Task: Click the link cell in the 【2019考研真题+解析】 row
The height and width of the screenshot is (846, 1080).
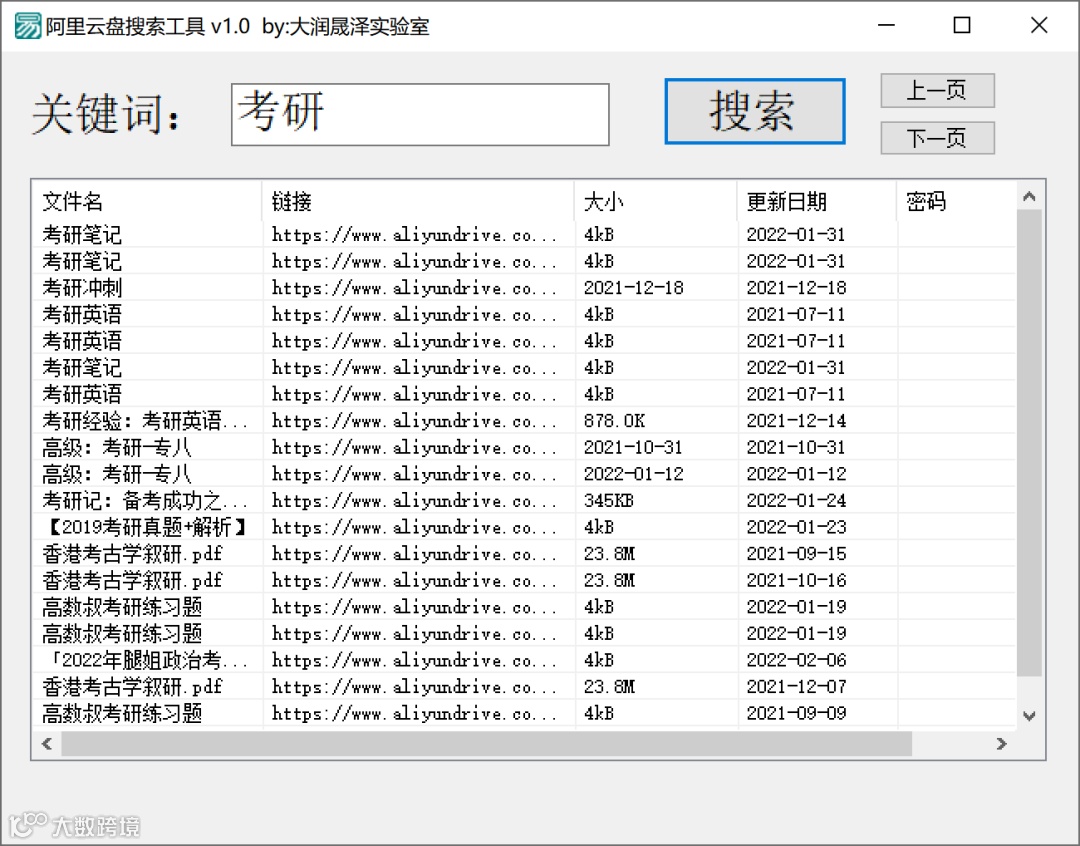Action: pyautogui.click(x=415, y=528)
